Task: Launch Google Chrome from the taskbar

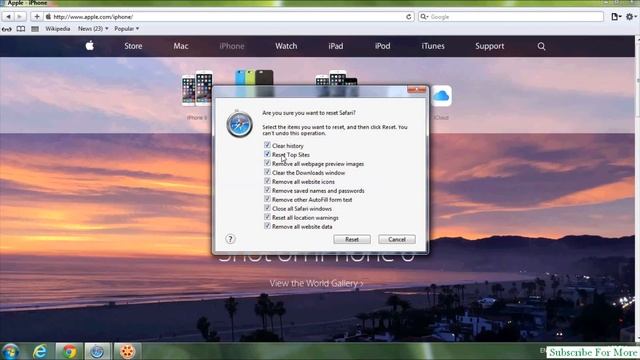Action: coord(69,351)
